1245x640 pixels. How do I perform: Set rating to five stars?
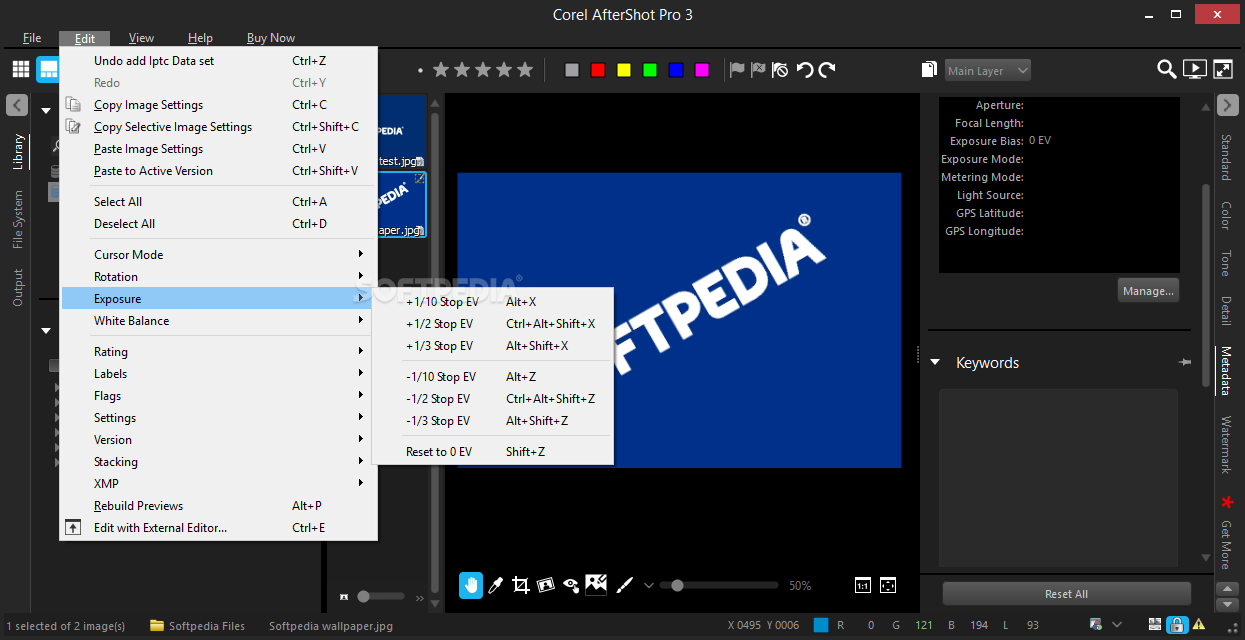pos(526,70)
